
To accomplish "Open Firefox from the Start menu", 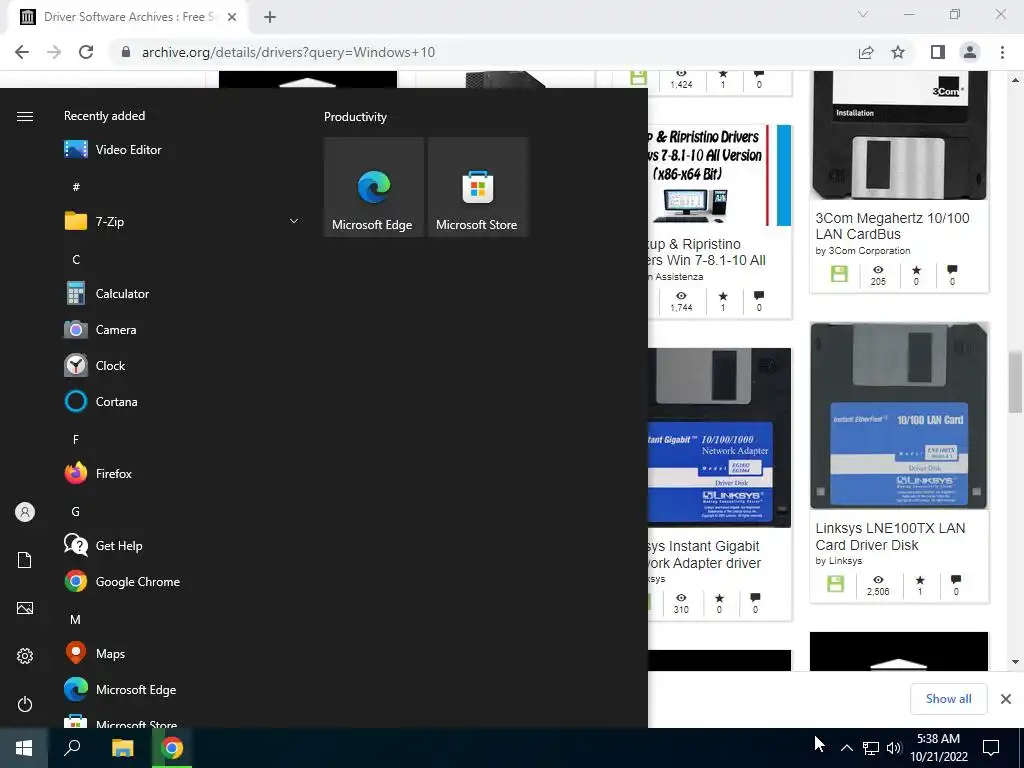I will [183, 473].
